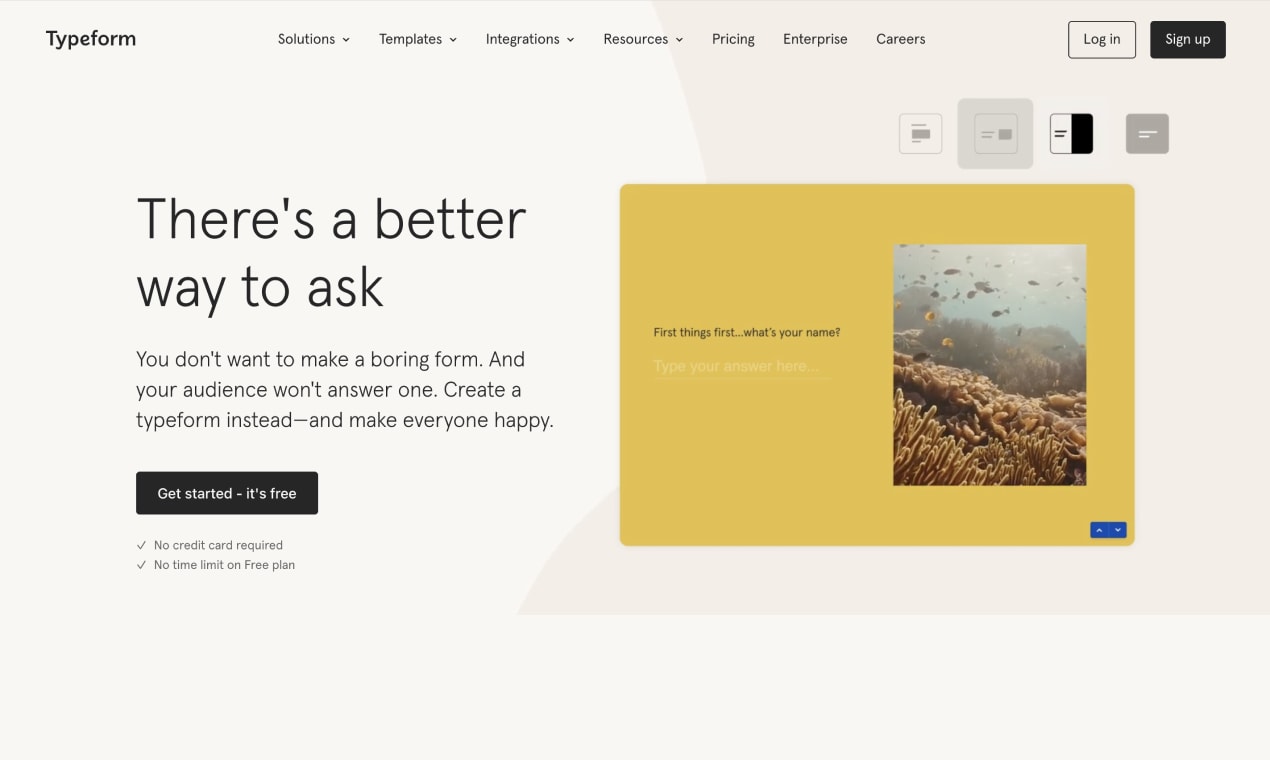The height and width of the screenshot is (760, 1270).
Task: Click 'First things first...what's your name?' question
Action: [747, 332]
